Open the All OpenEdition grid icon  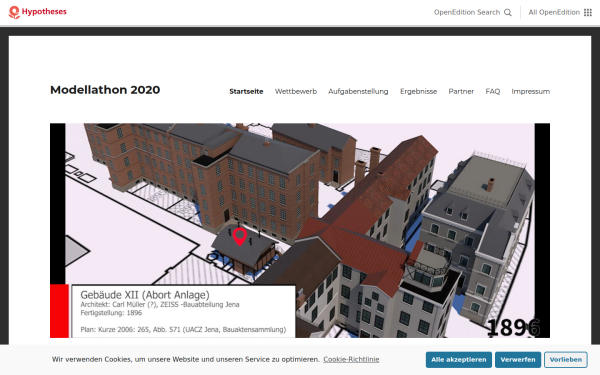pos(588,12)
